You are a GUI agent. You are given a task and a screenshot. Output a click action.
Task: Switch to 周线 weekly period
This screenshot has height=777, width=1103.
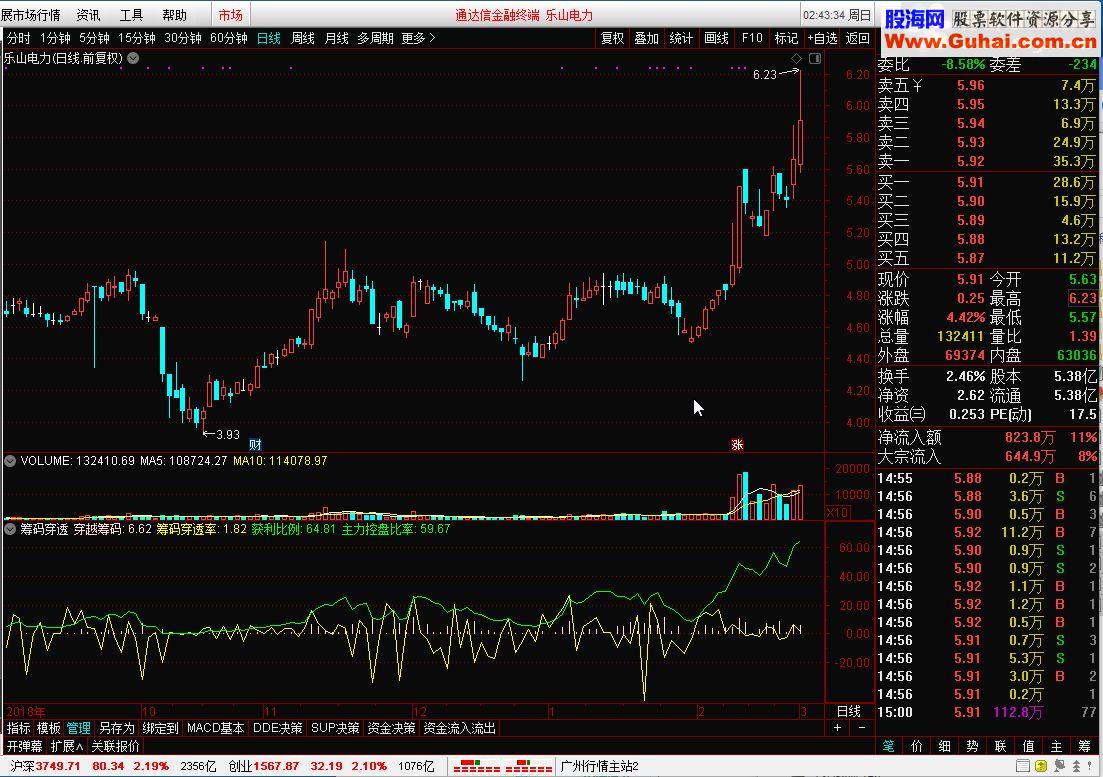tap(302, 38)
